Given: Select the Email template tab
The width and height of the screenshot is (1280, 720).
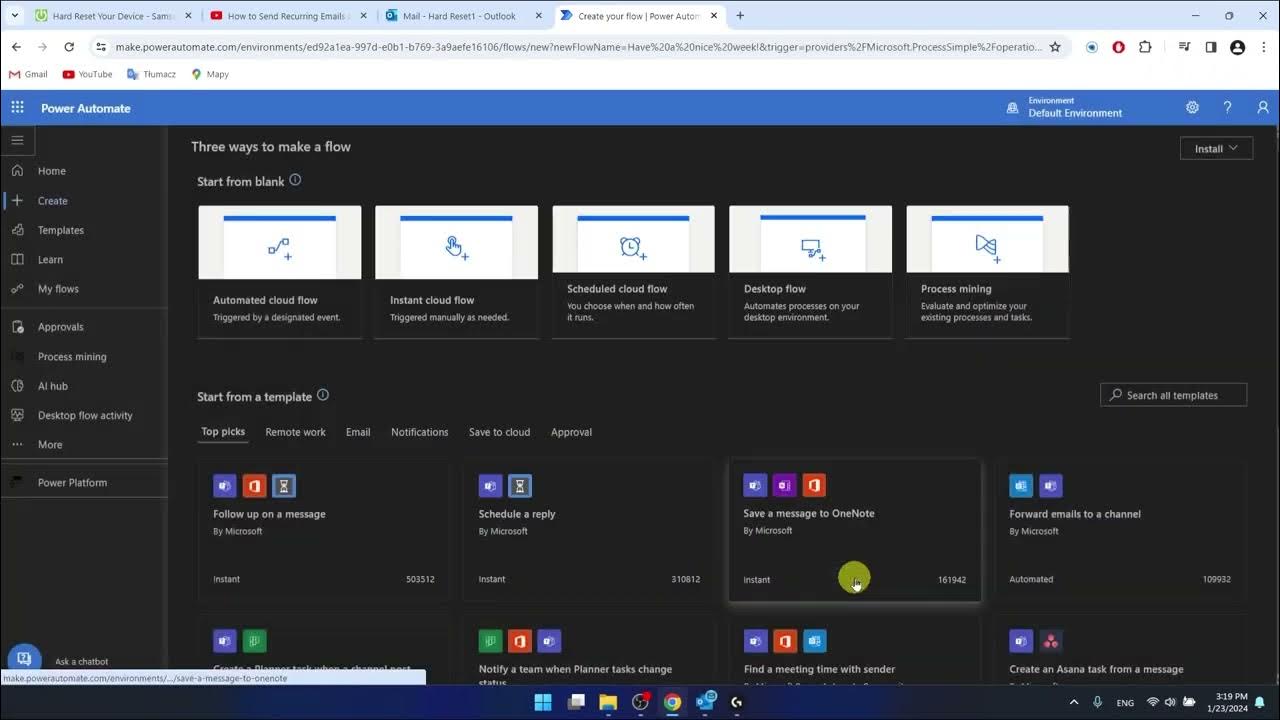Looking at the screenshot, I should pos(358,432).
